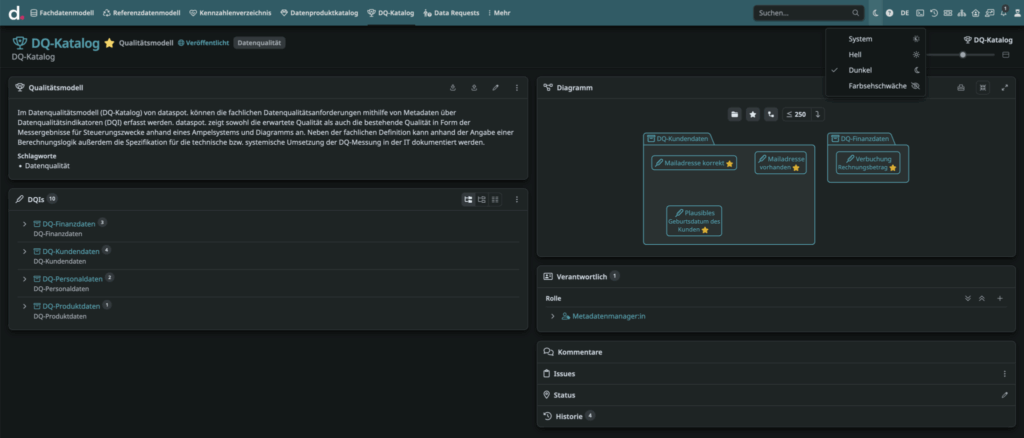Select 'Mailadresse korrekt' diagram node
1024x438 pixels.
click(694, 163)
